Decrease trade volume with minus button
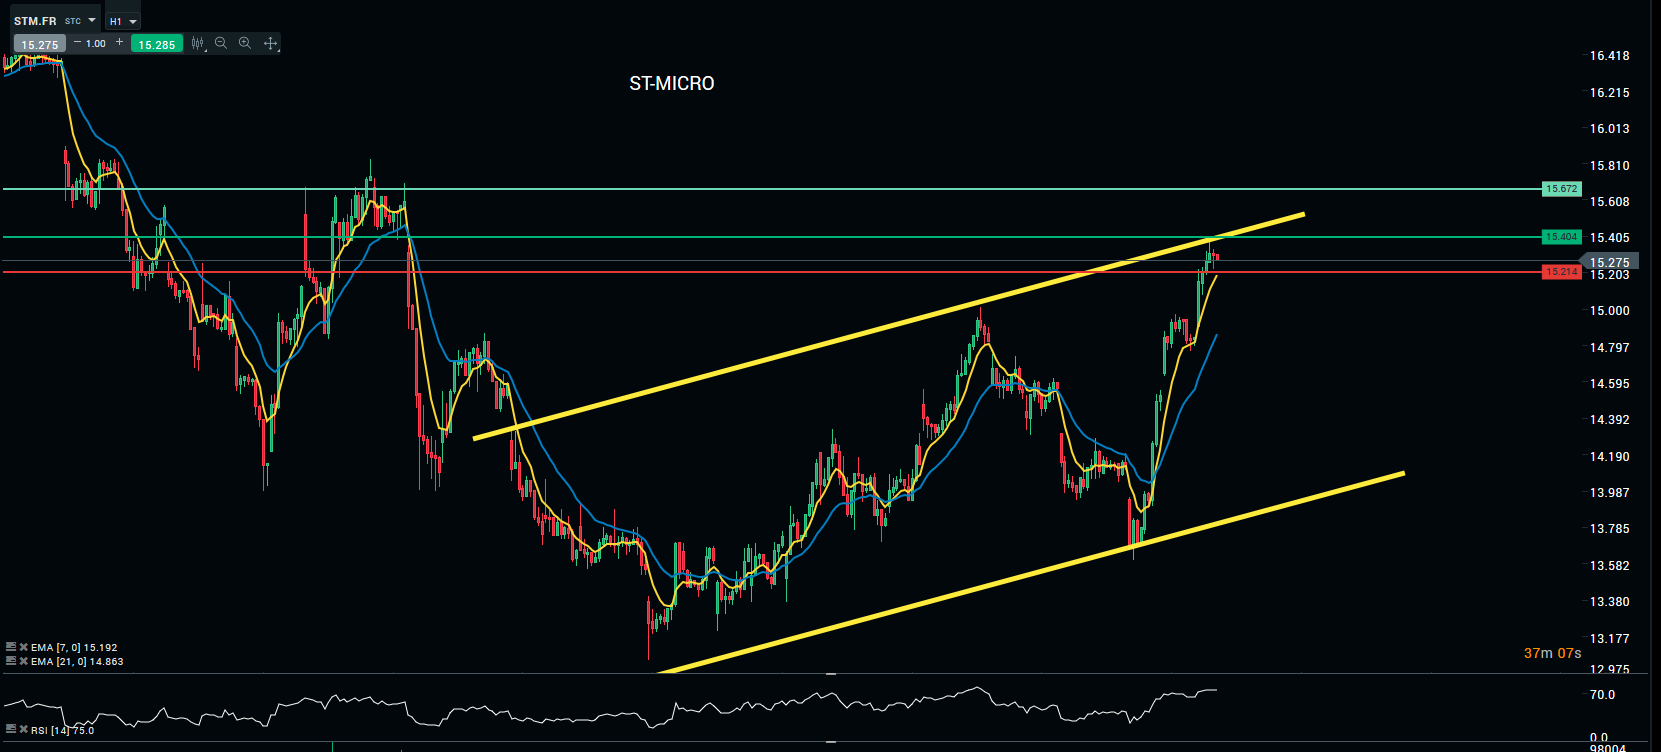The height and width of the screenshot is (752, 1661). click(77, 43)
